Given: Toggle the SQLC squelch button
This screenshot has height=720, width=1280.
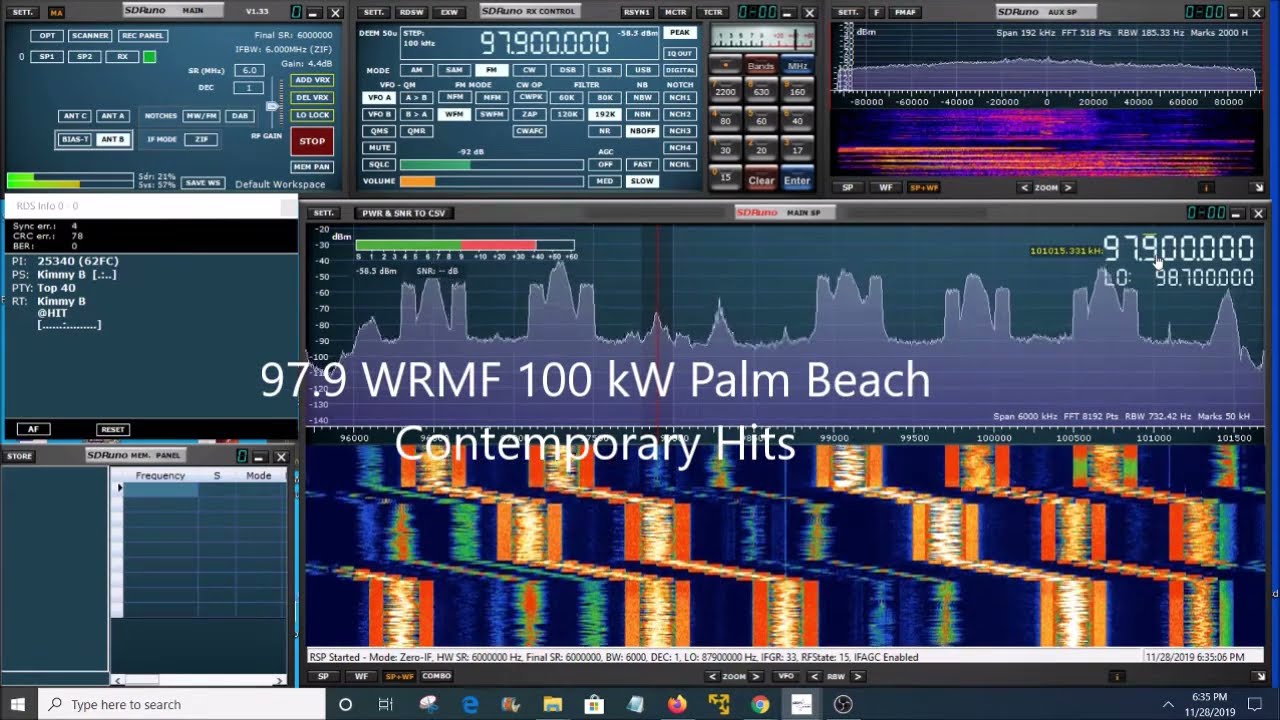Looking at the screenshot, I should tap(379, 165).
